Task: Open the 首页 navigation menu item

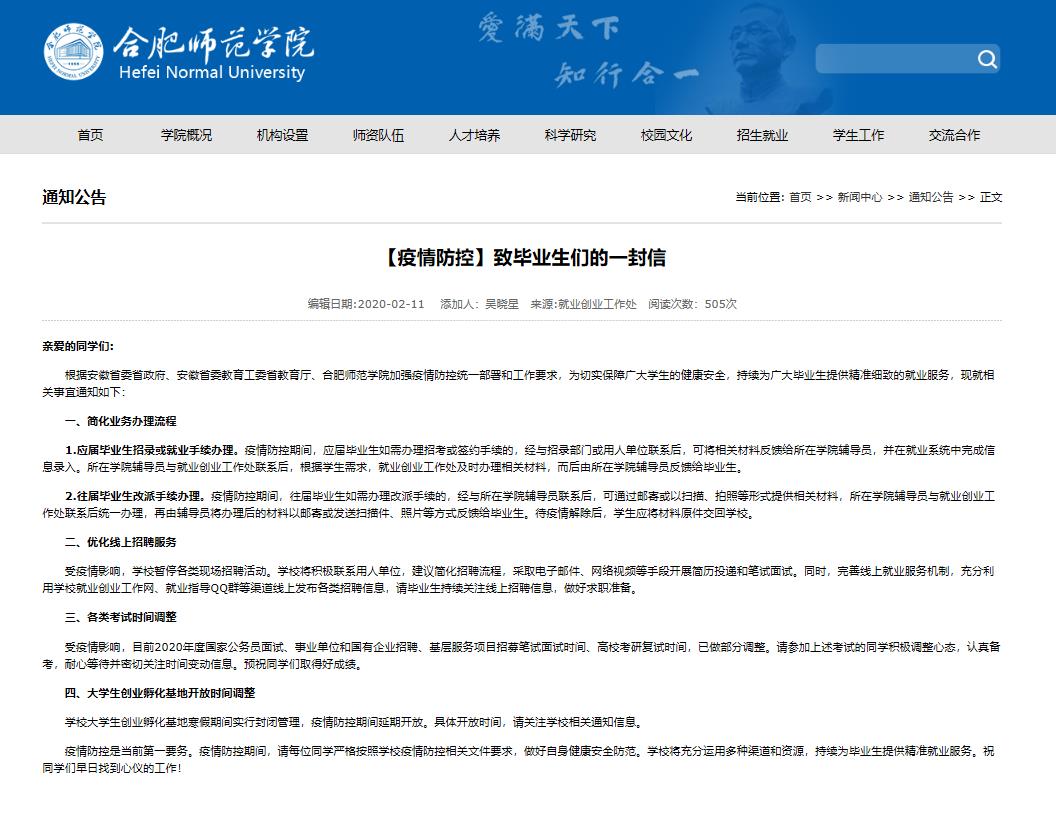Action: click(90, 135)
